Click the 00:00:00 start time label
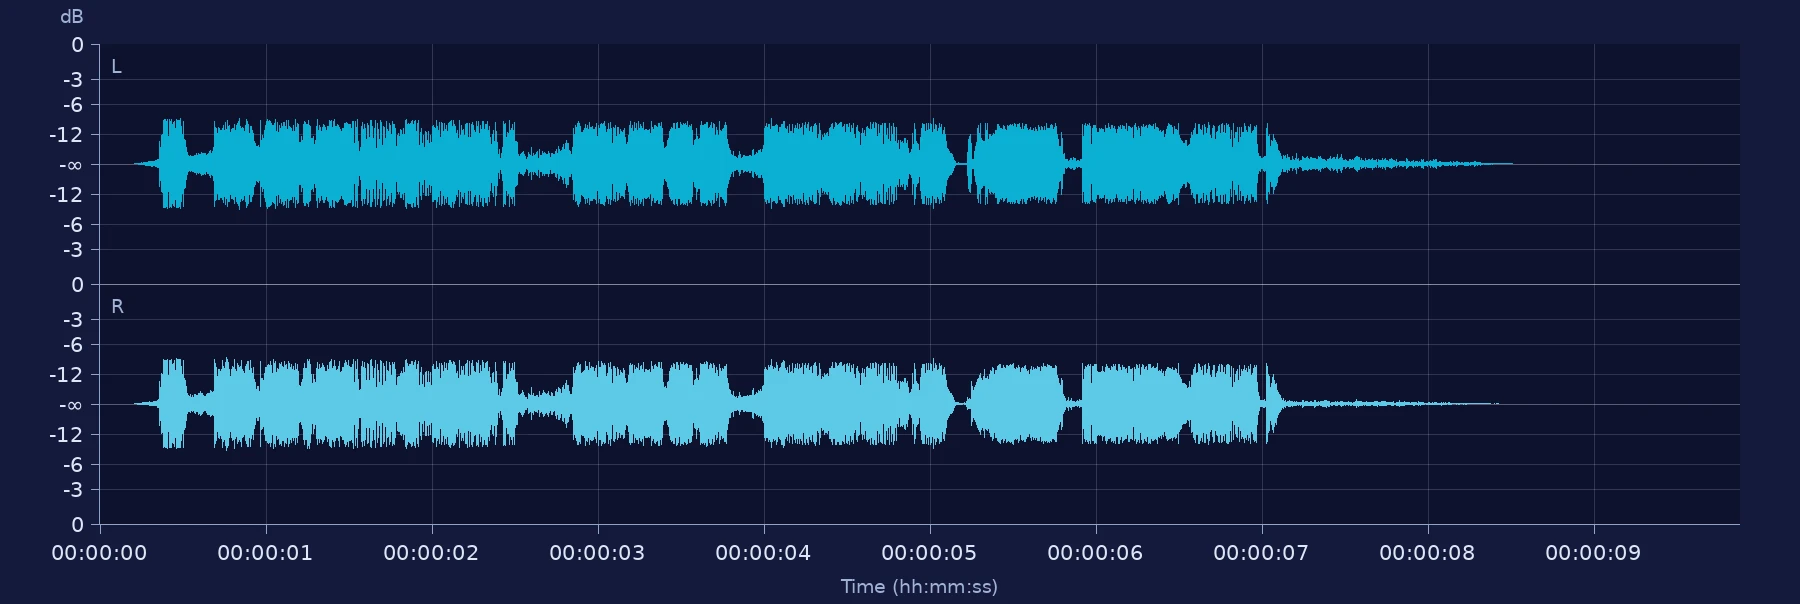The width and height of the screenshot is (1800, 604). pyautogui.click(x=99, y=553)
